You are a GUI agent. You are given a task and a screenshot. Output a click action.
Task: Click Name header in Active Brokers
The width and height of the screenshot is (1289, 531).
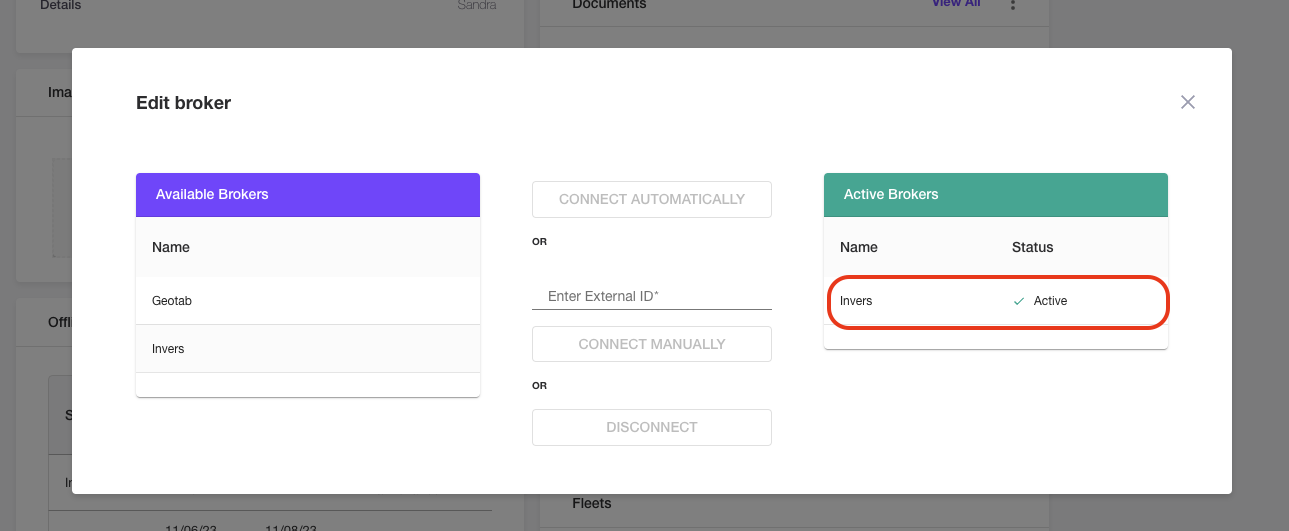[x=859, y=247]
